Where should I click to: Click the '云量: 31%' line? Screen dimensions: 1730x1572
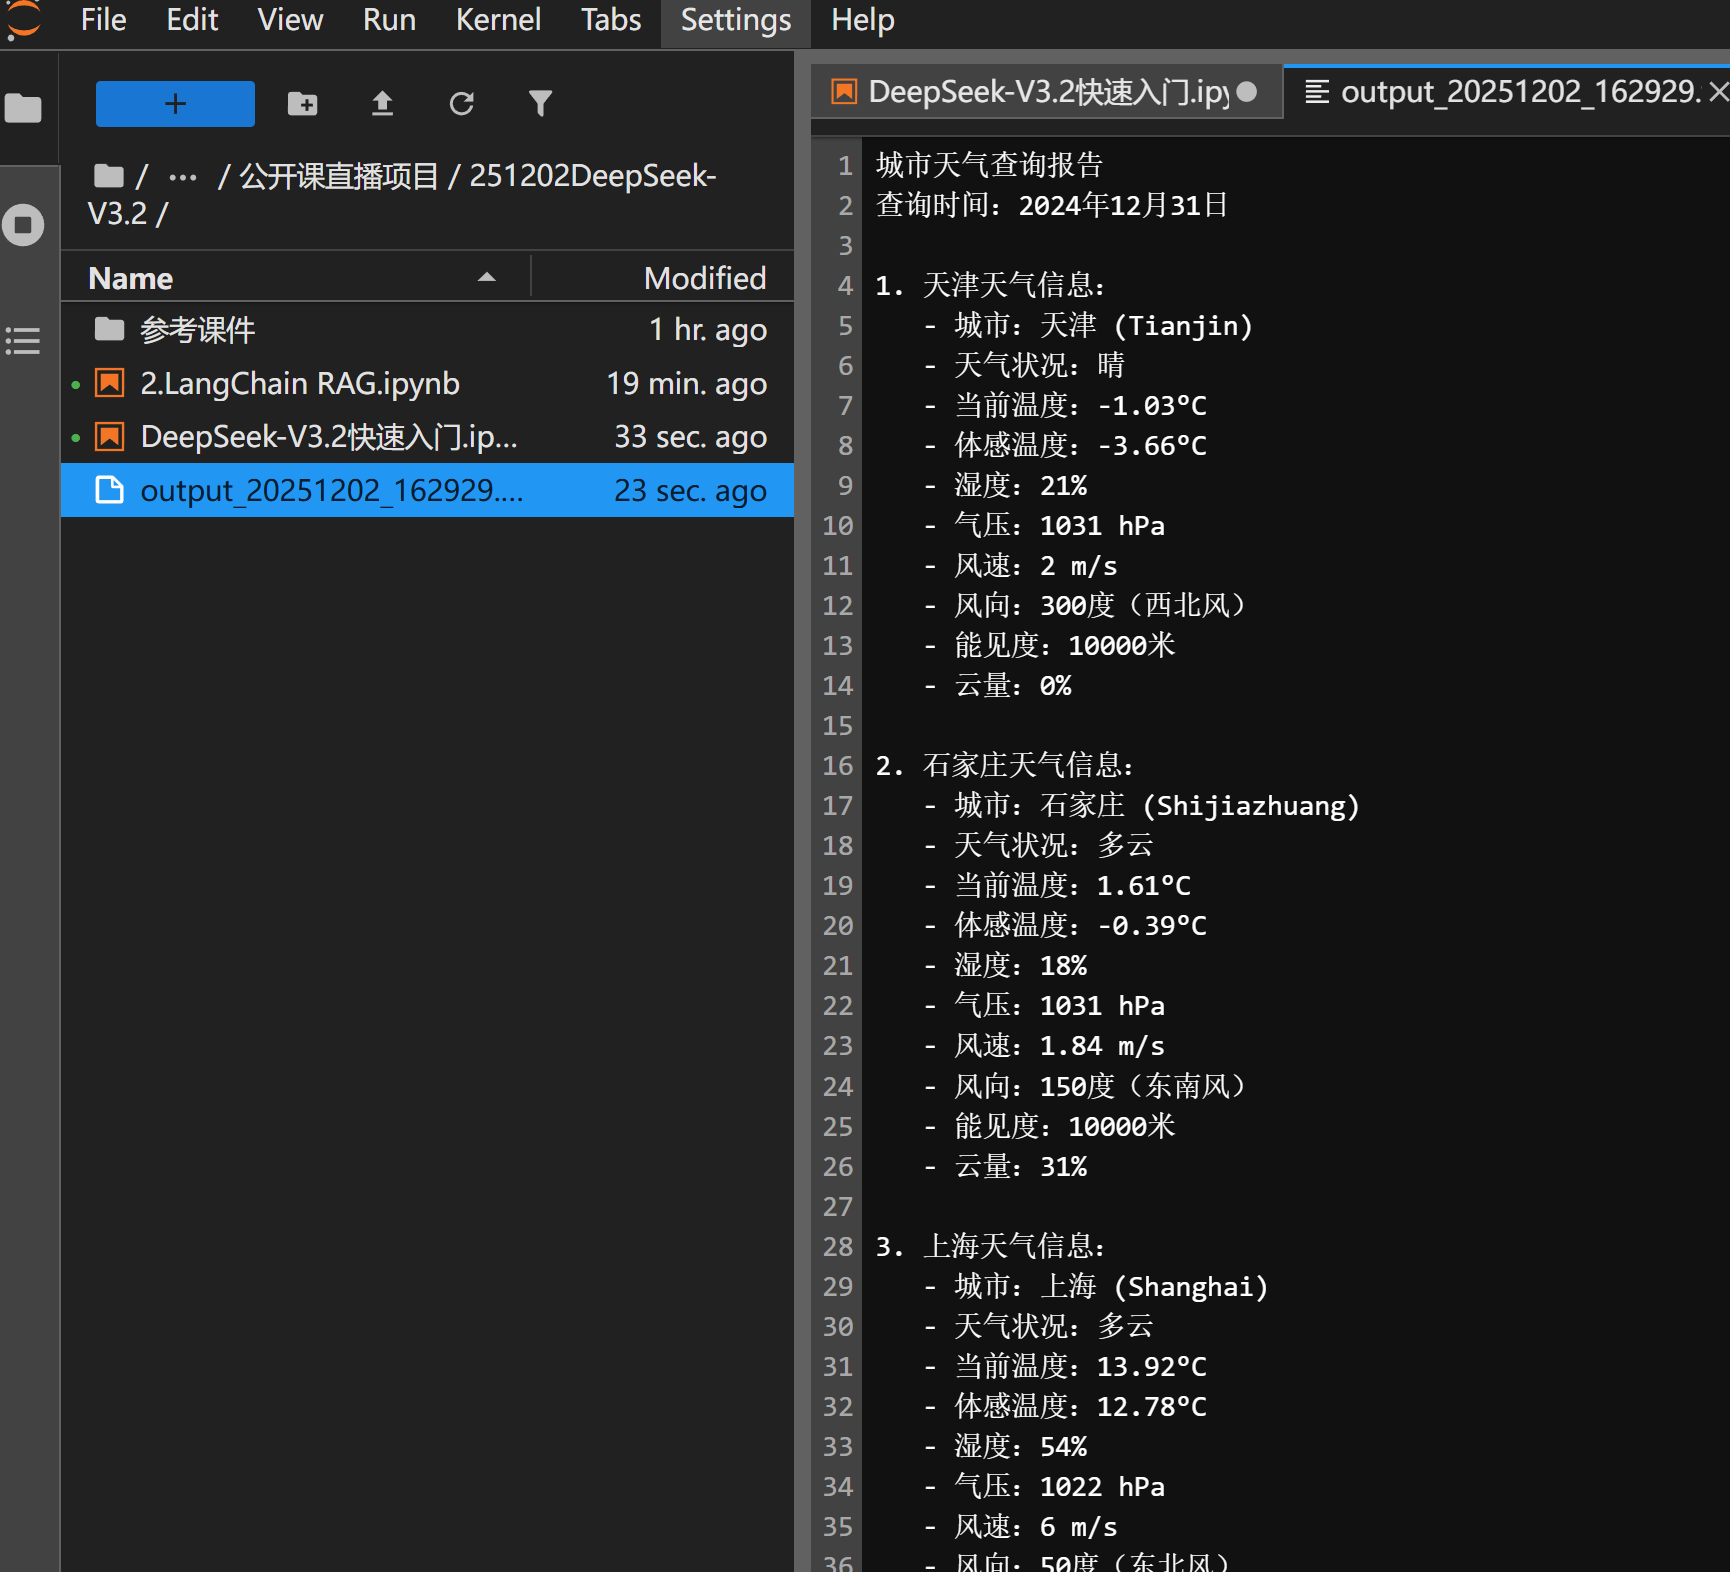pyautogui.click(x=1005, y=1166)
